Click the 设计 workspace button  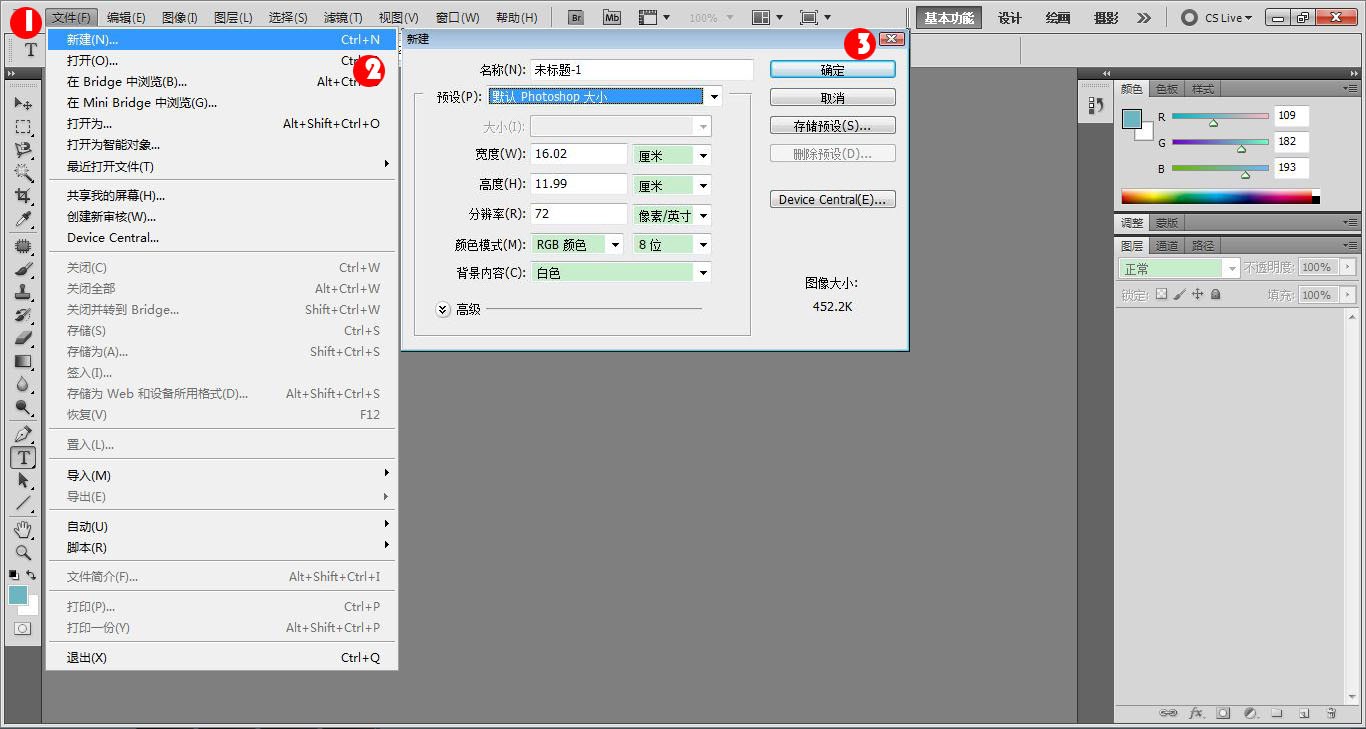(x=1010, y=18)
